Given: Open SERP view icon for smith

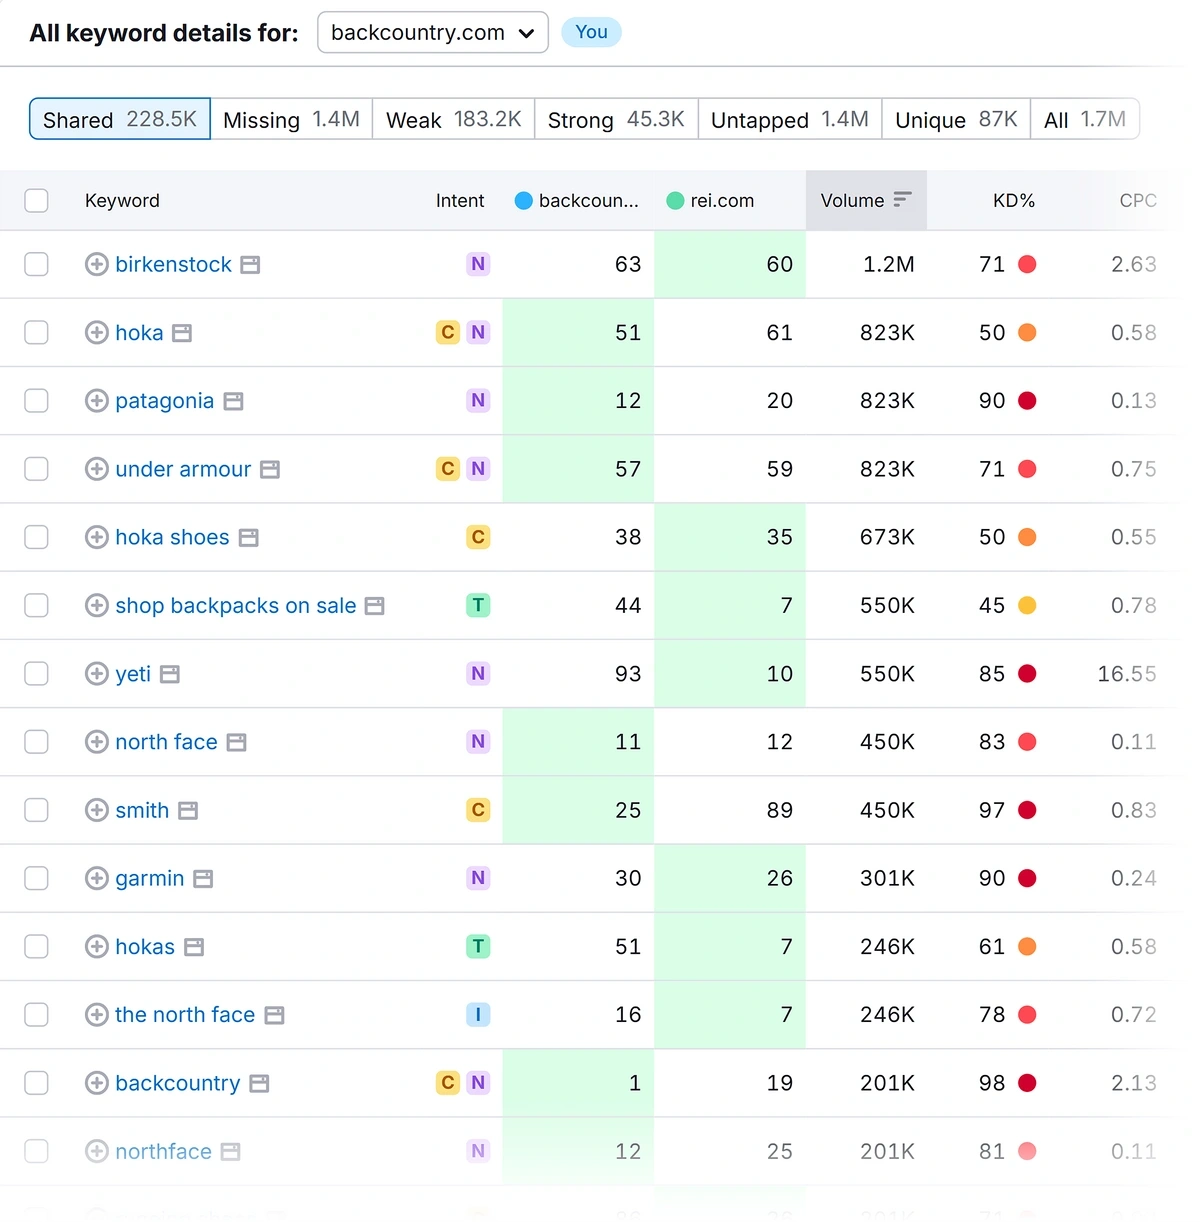Looking at the screenshot, I should click(x=188, y=811).
